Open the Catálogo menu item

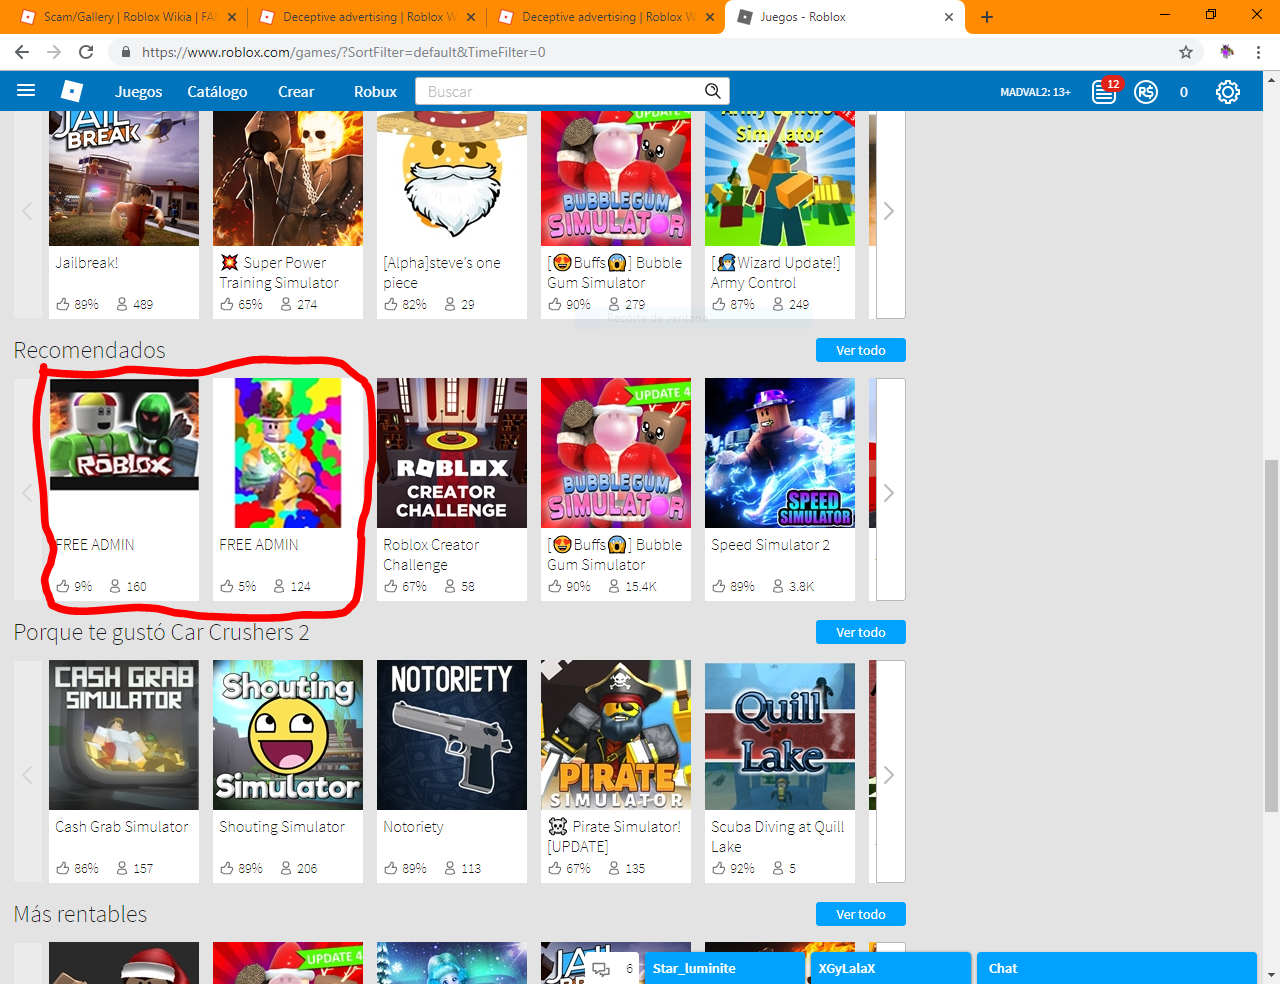(x=217, y=92)
